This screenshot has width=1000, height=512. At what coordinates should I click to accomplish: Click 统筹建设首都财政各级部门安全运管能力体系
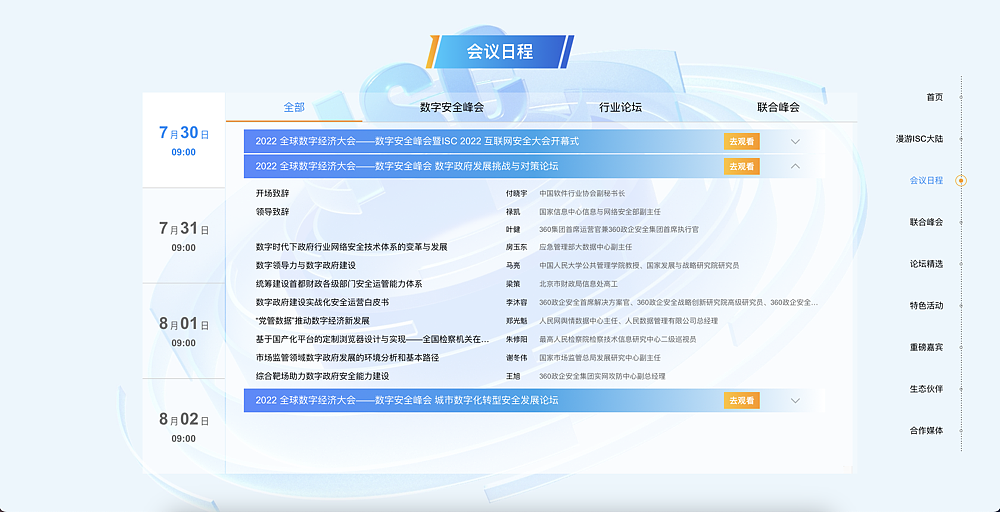click(339, 284)
